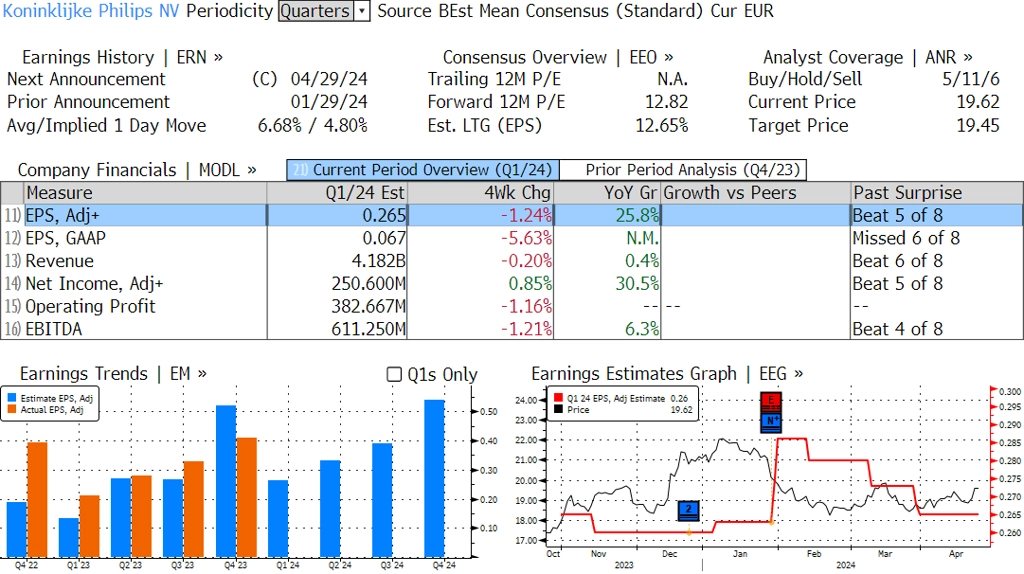
Task: Click the Growth vs Peers column header
Action: coord(756,193)
